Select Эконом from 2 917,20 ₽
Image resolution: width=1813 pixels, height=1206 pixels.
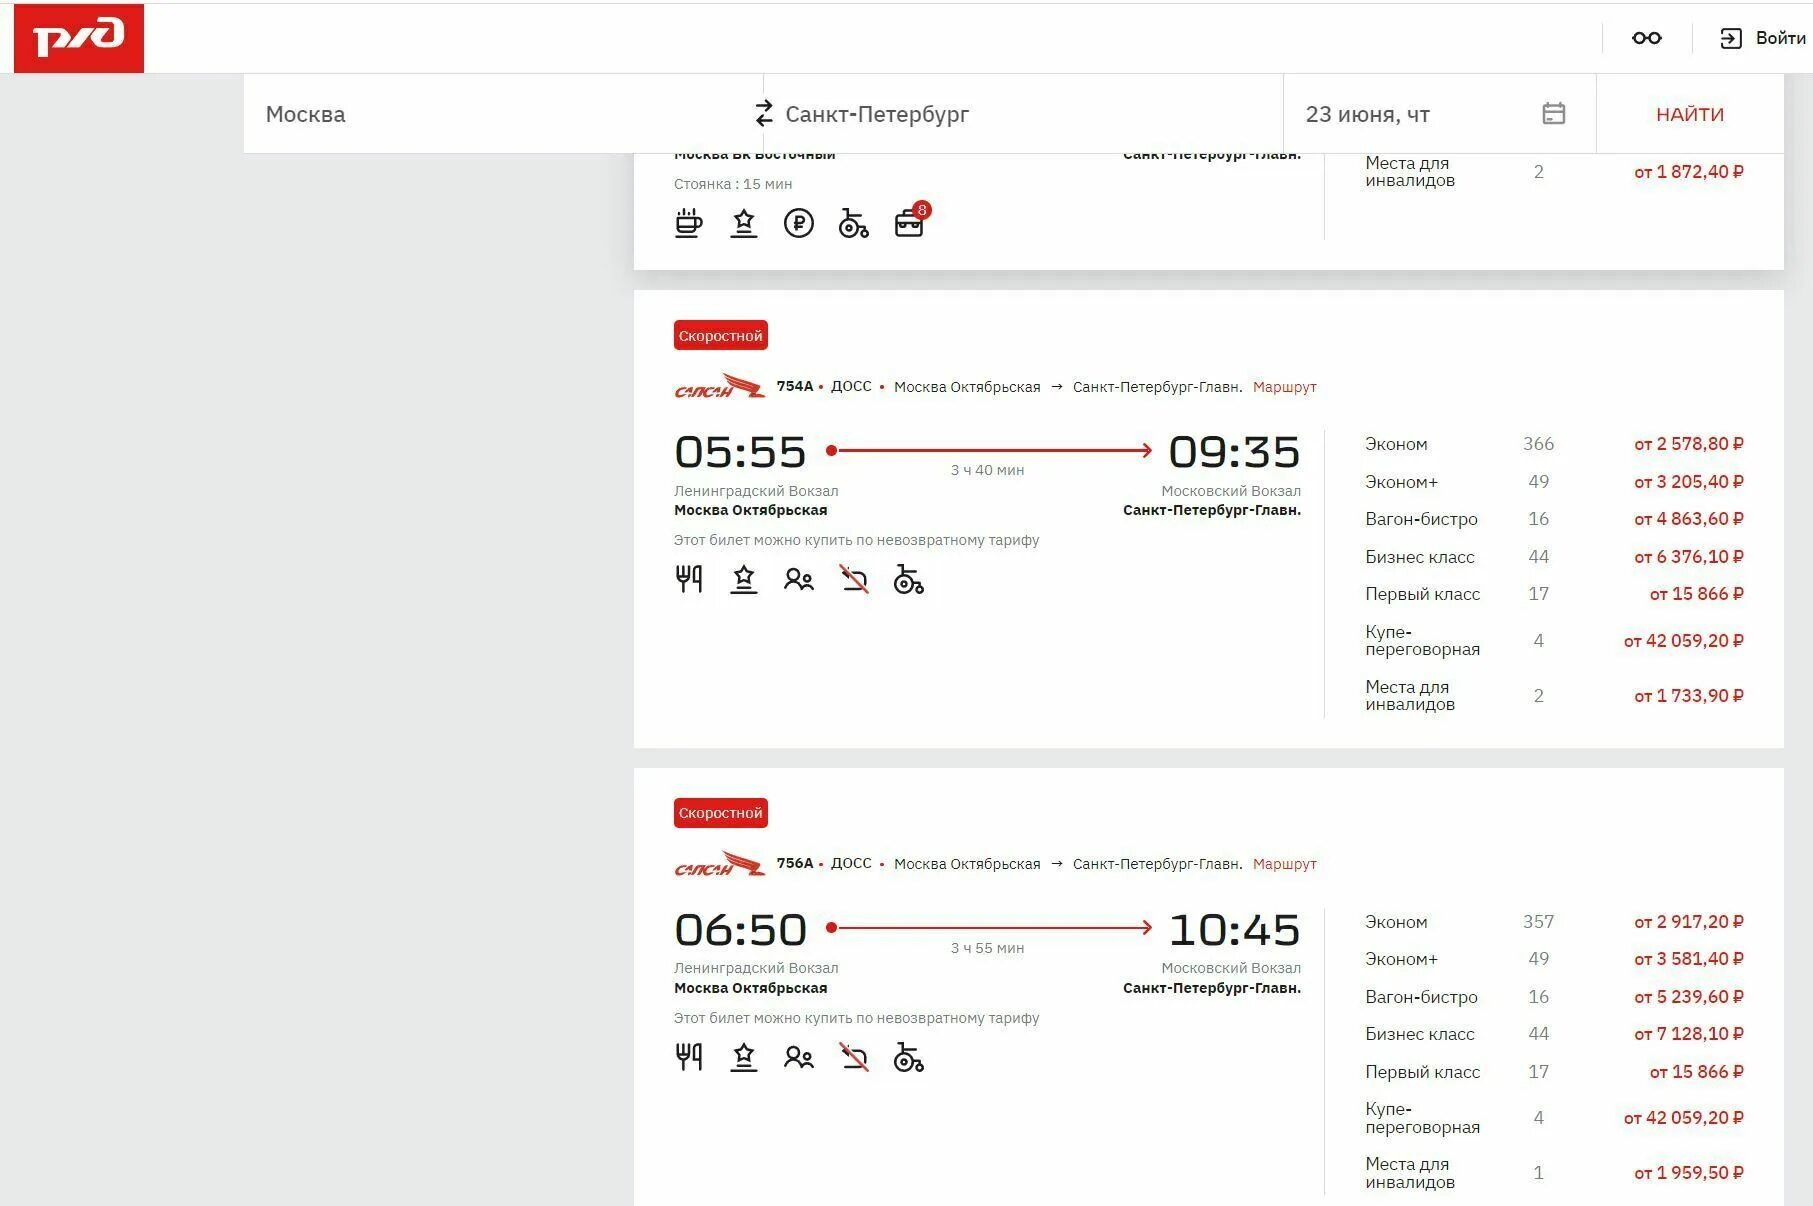pos(1554,922)
